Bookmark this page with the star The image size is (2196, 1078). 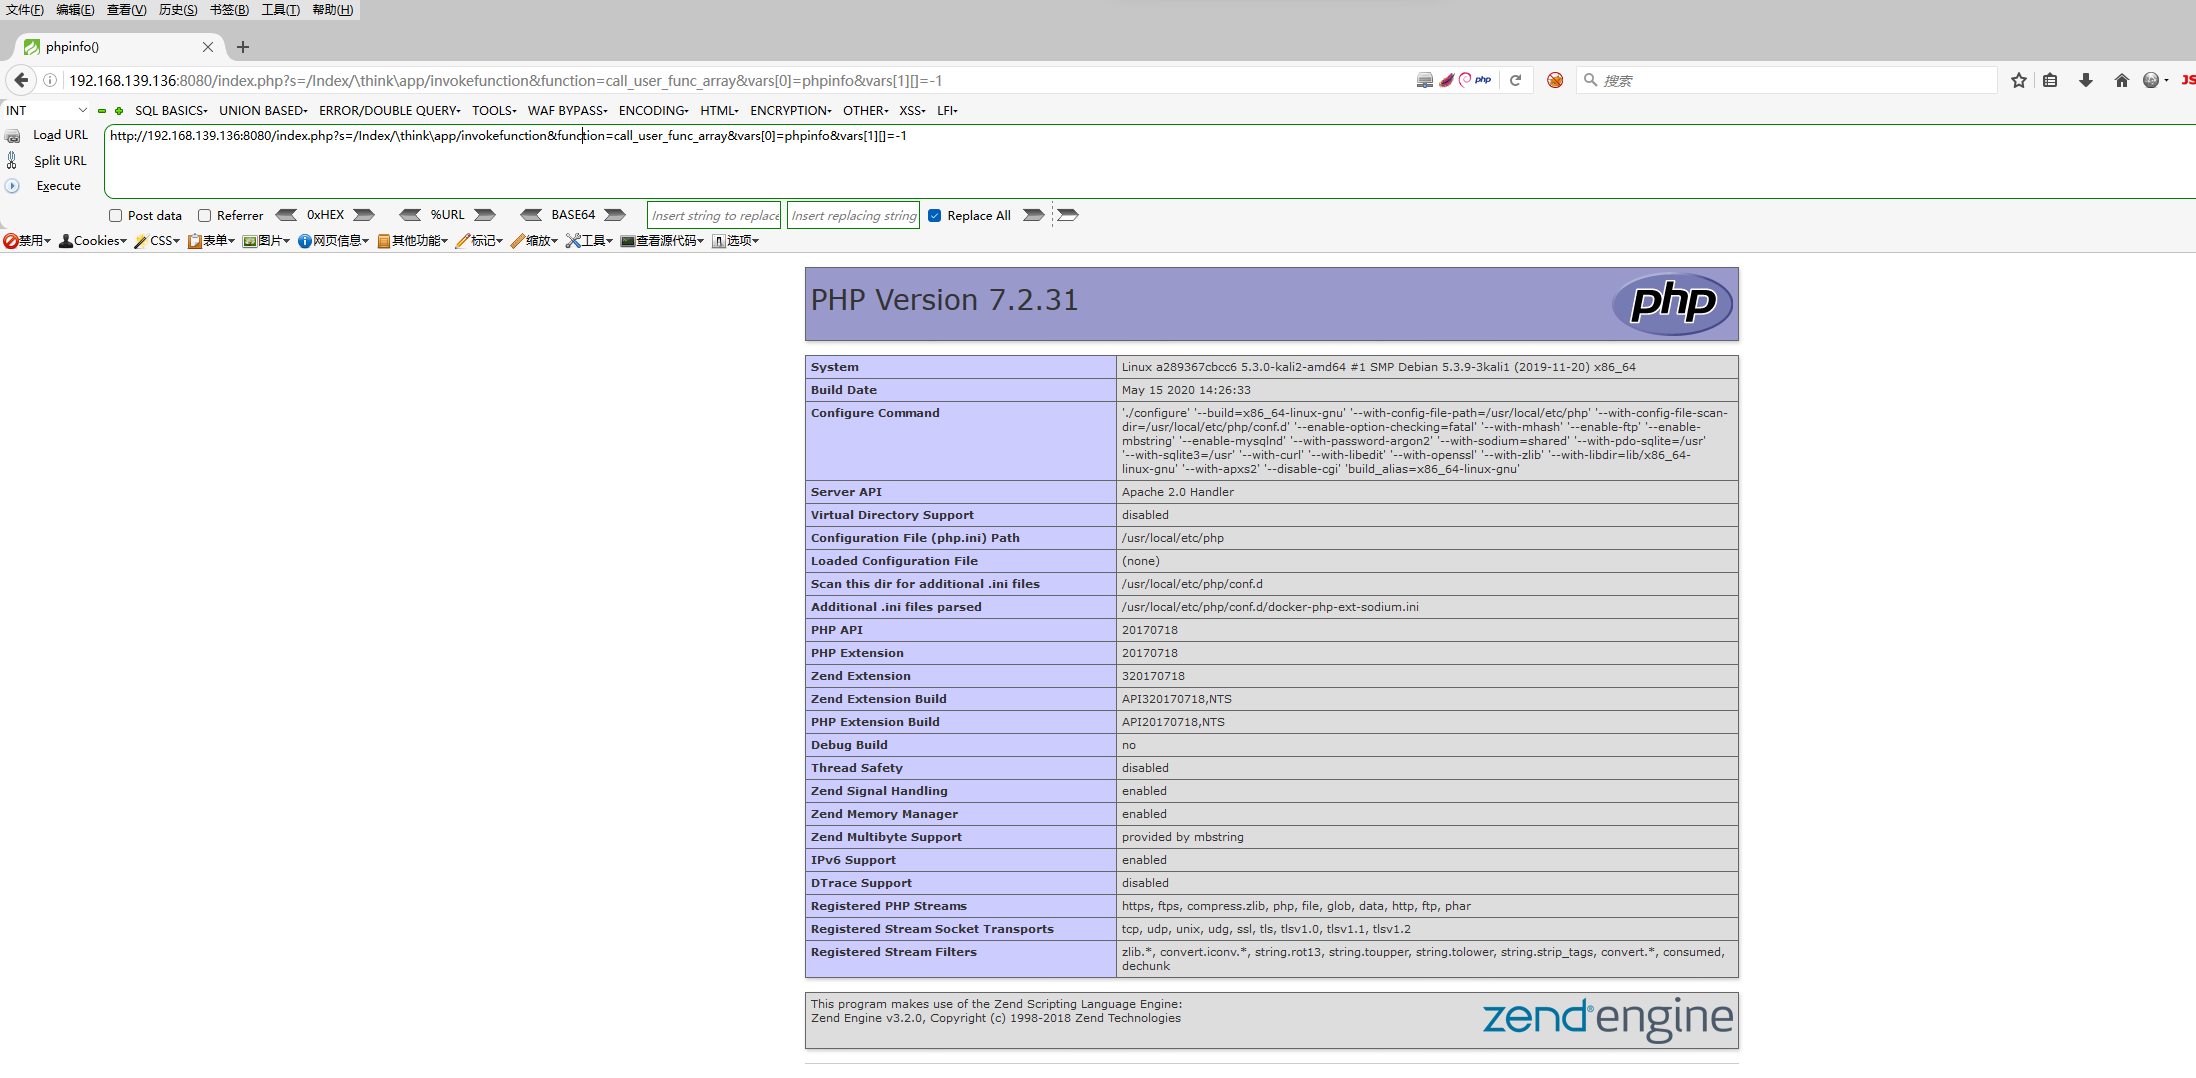point(2019,80)
